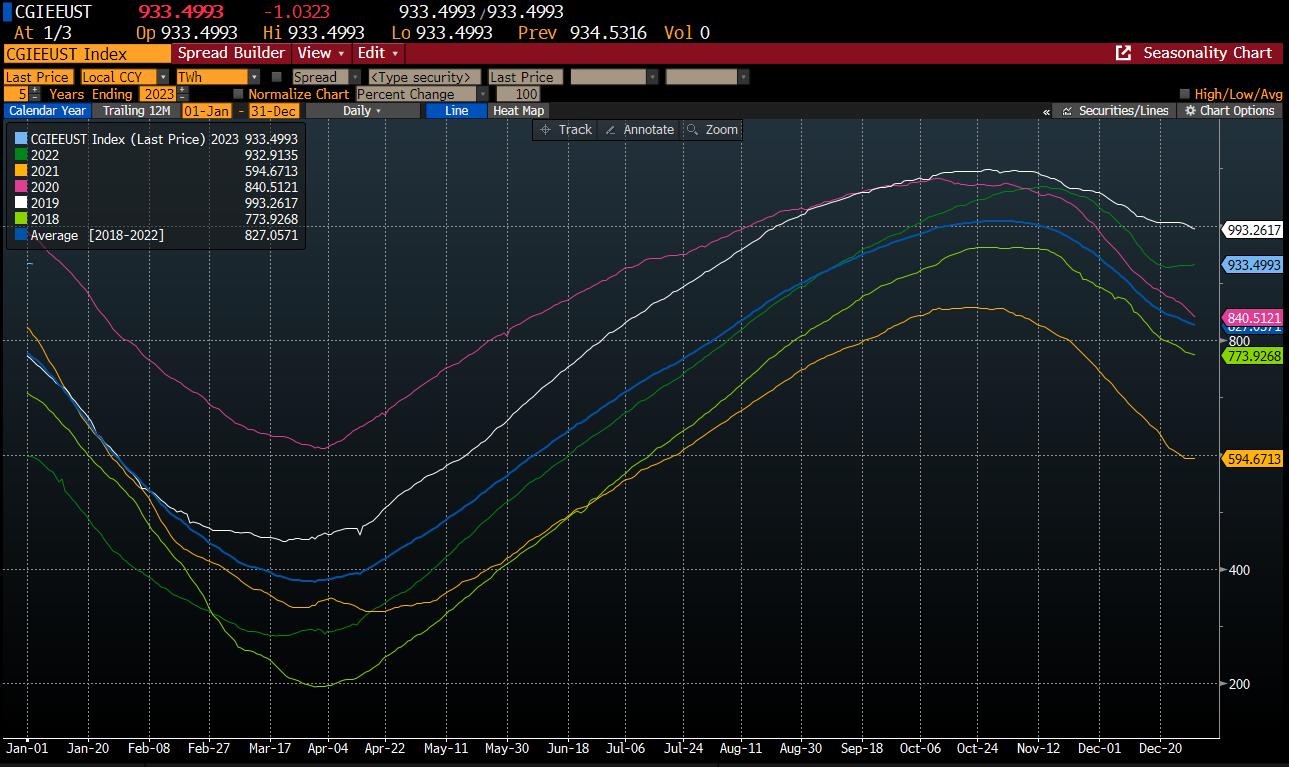
Task: Tick the High/Low/Avg checkbox
Action: [x=1185, y=94]
